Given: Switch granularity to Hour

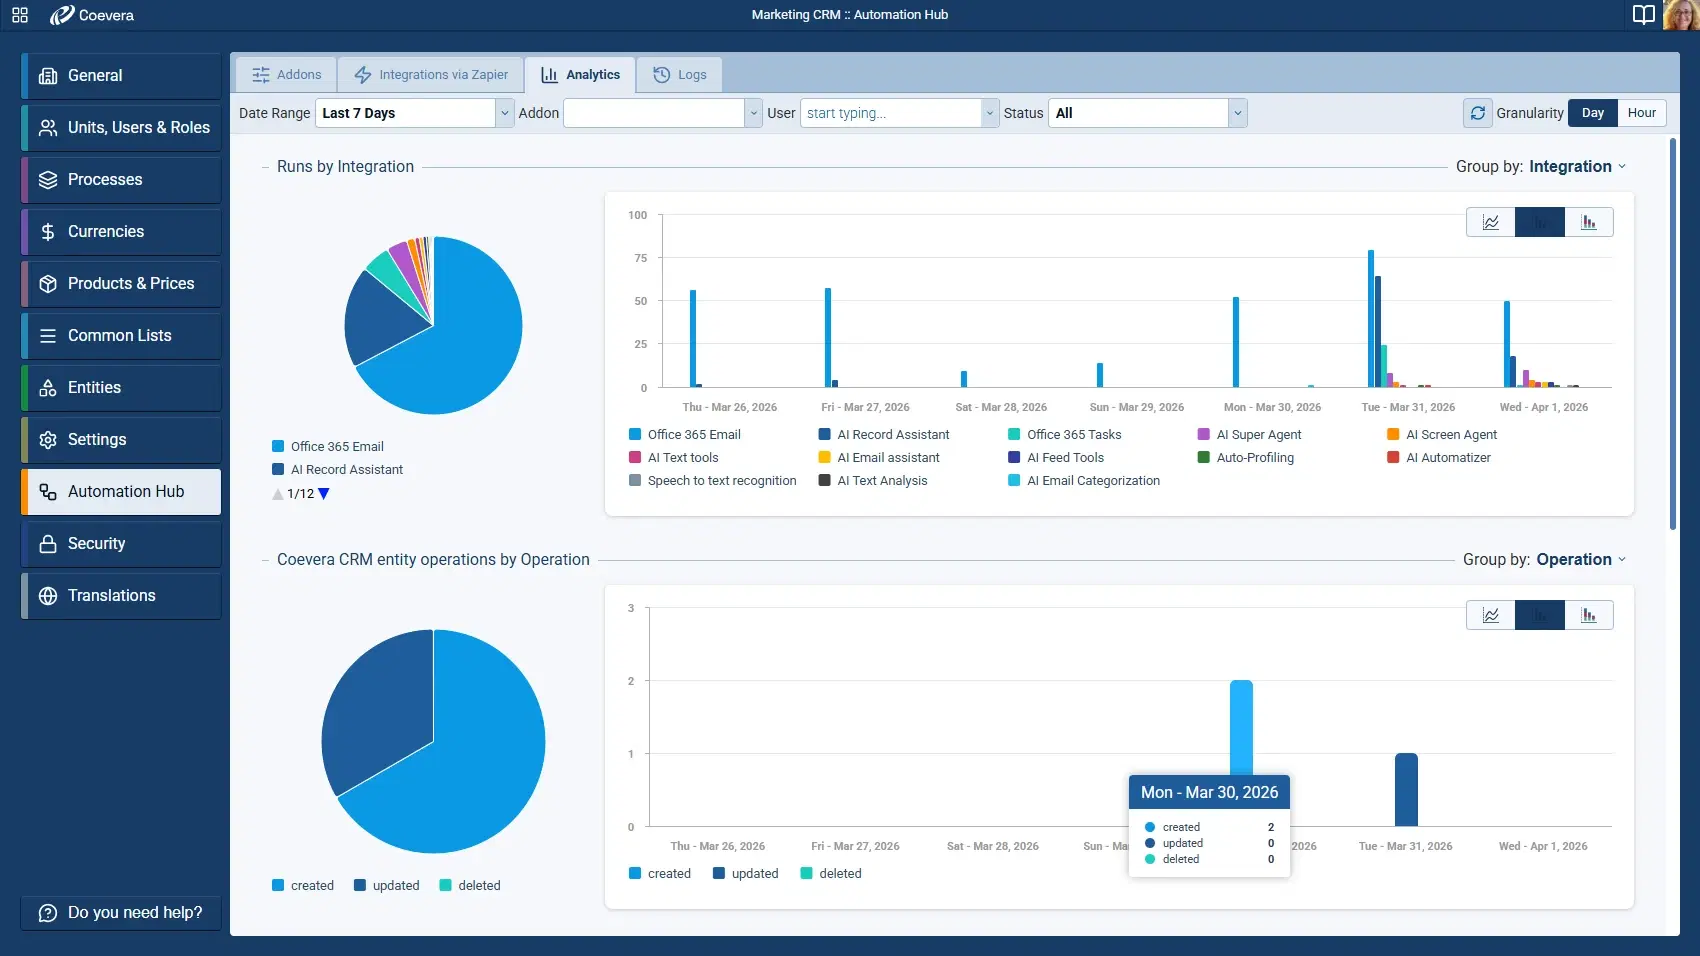Looking at the screenshot, I should (x=1641, y=112).
